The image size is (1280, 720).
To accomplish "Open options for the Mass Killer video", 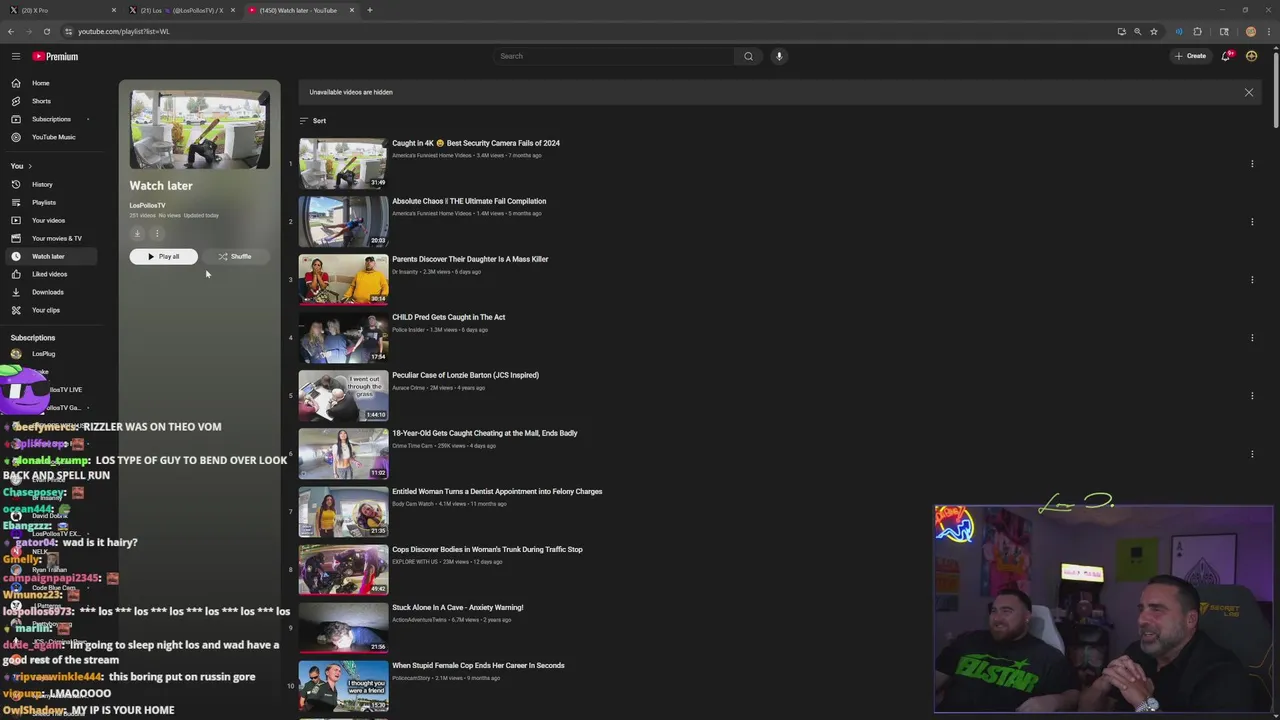I will pos(1252,280).
